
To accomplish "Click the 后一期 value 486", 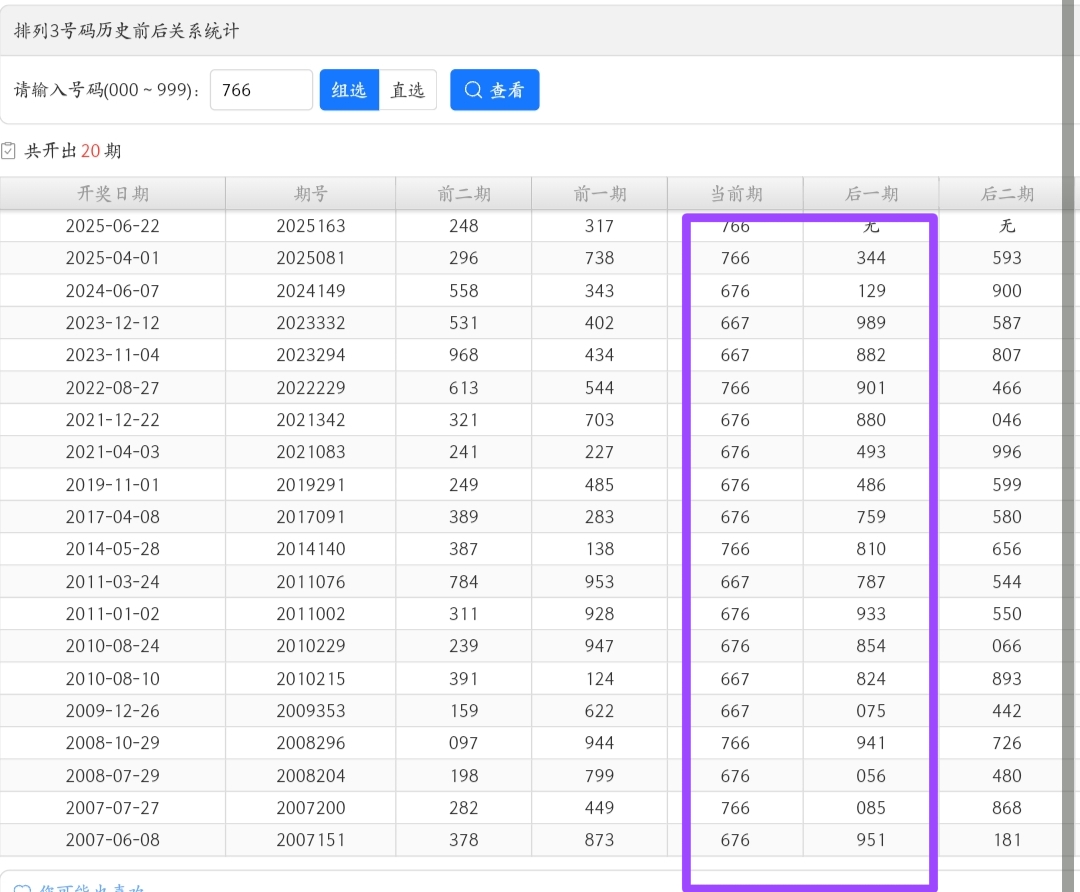I will tap(871, 485).
